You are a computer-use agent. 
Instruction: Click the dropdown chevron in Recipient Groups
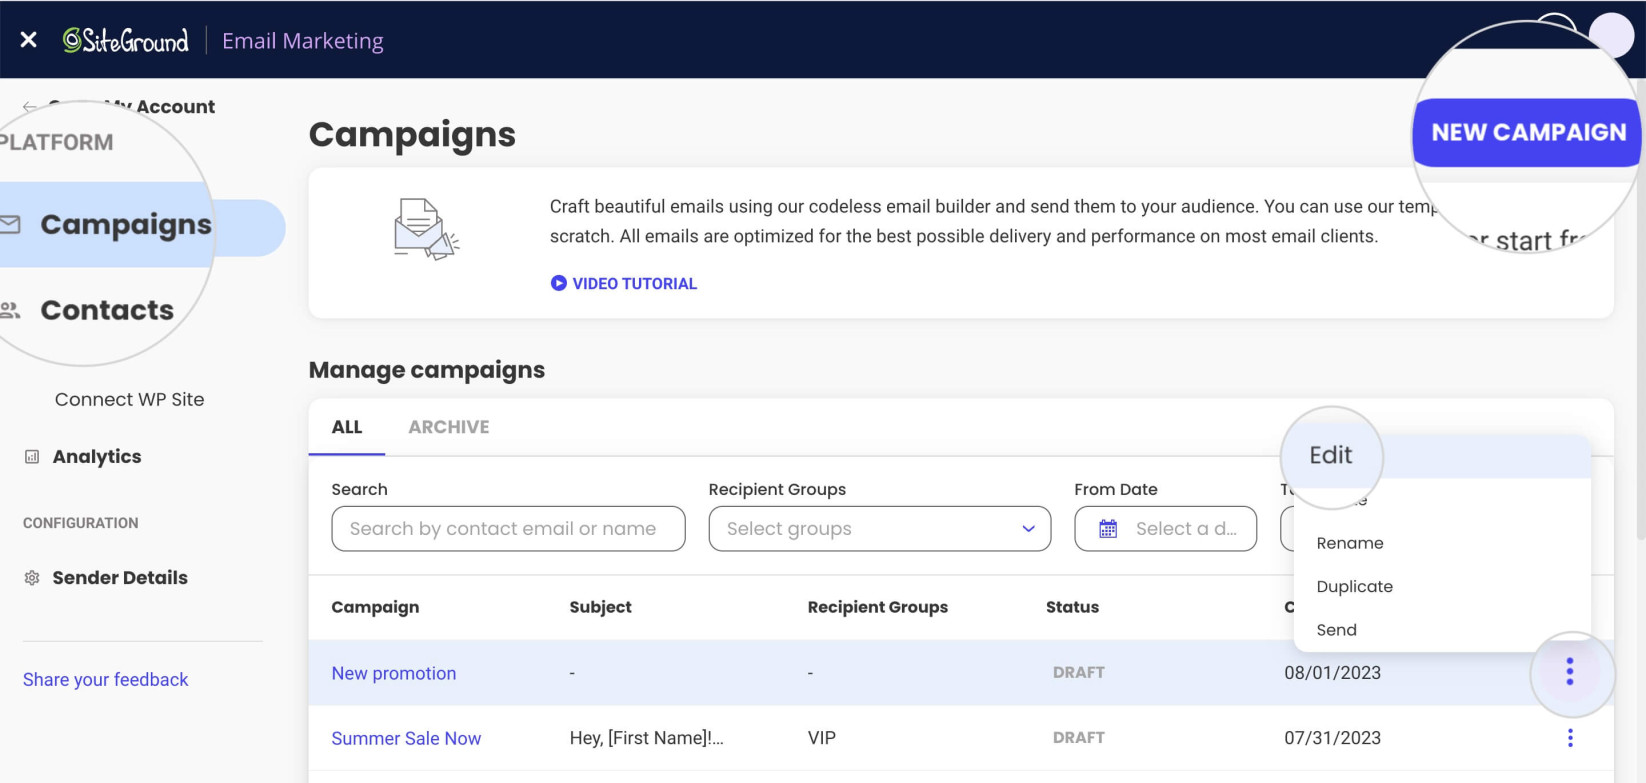[x=1028, y=529]
